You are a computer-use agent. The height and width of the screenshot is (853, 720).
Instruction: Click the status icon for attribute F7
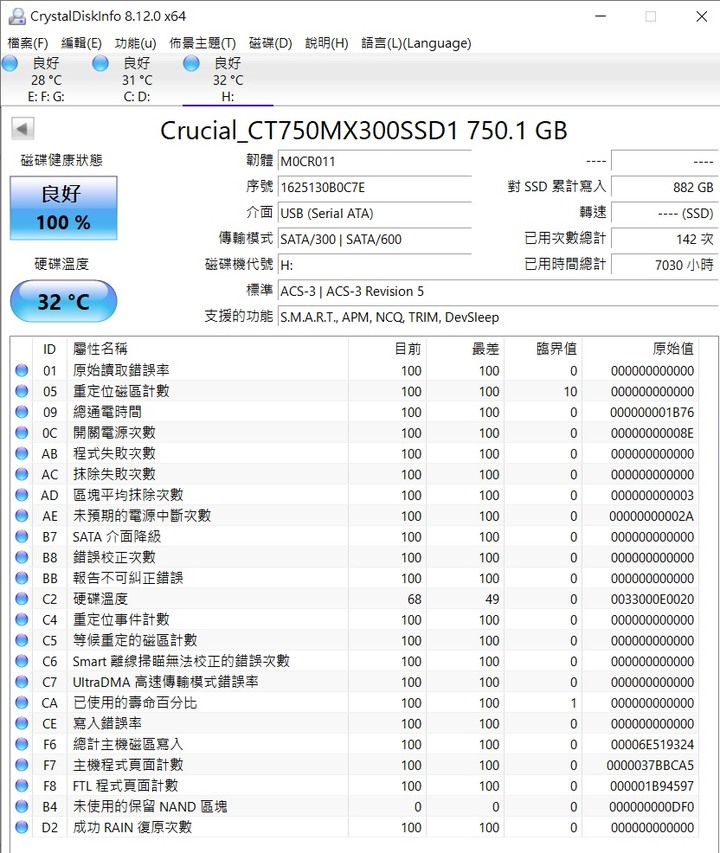pos(22,765)
